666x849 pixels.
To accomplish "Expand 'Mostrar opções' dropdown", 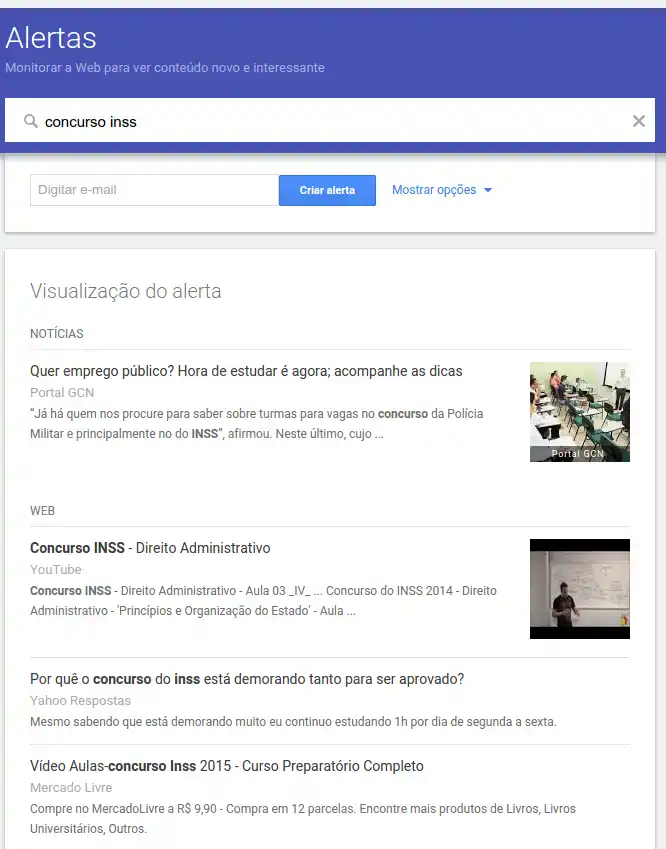I will click(442, 190).
